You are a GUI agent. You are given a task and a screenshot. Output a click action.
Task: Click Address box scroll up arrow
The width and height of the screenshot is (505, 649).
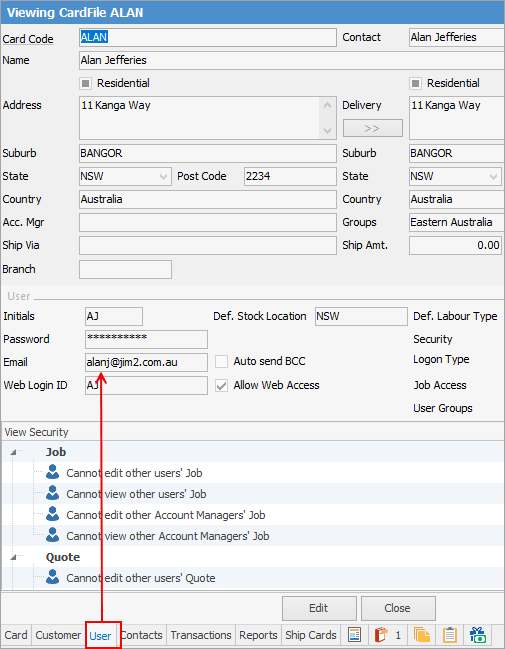point(327,106)
